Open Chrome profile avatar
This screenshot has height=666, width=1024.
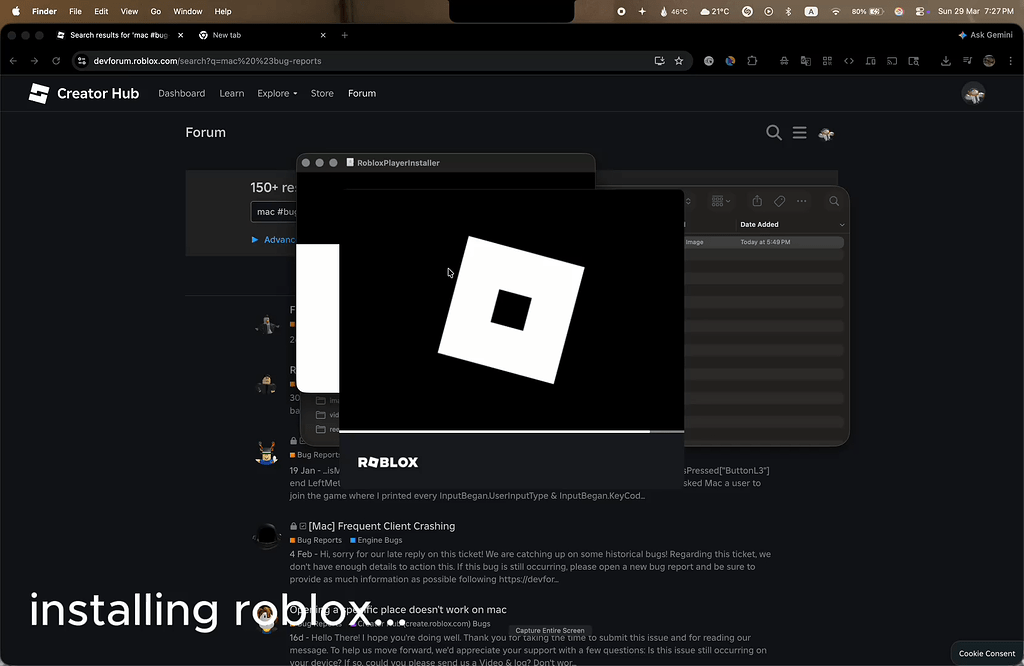[989, 61]
